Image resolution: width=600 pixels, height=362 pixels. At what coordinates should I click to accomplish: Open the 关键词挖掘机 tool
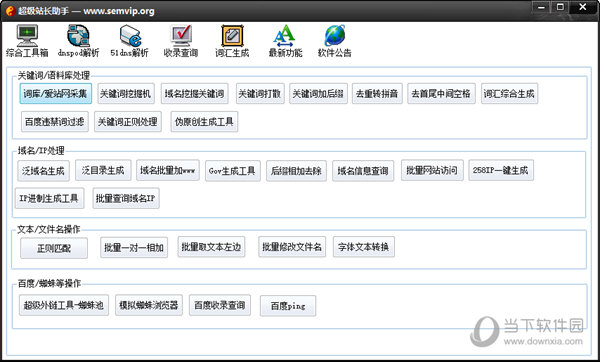(x=126, y=94)
